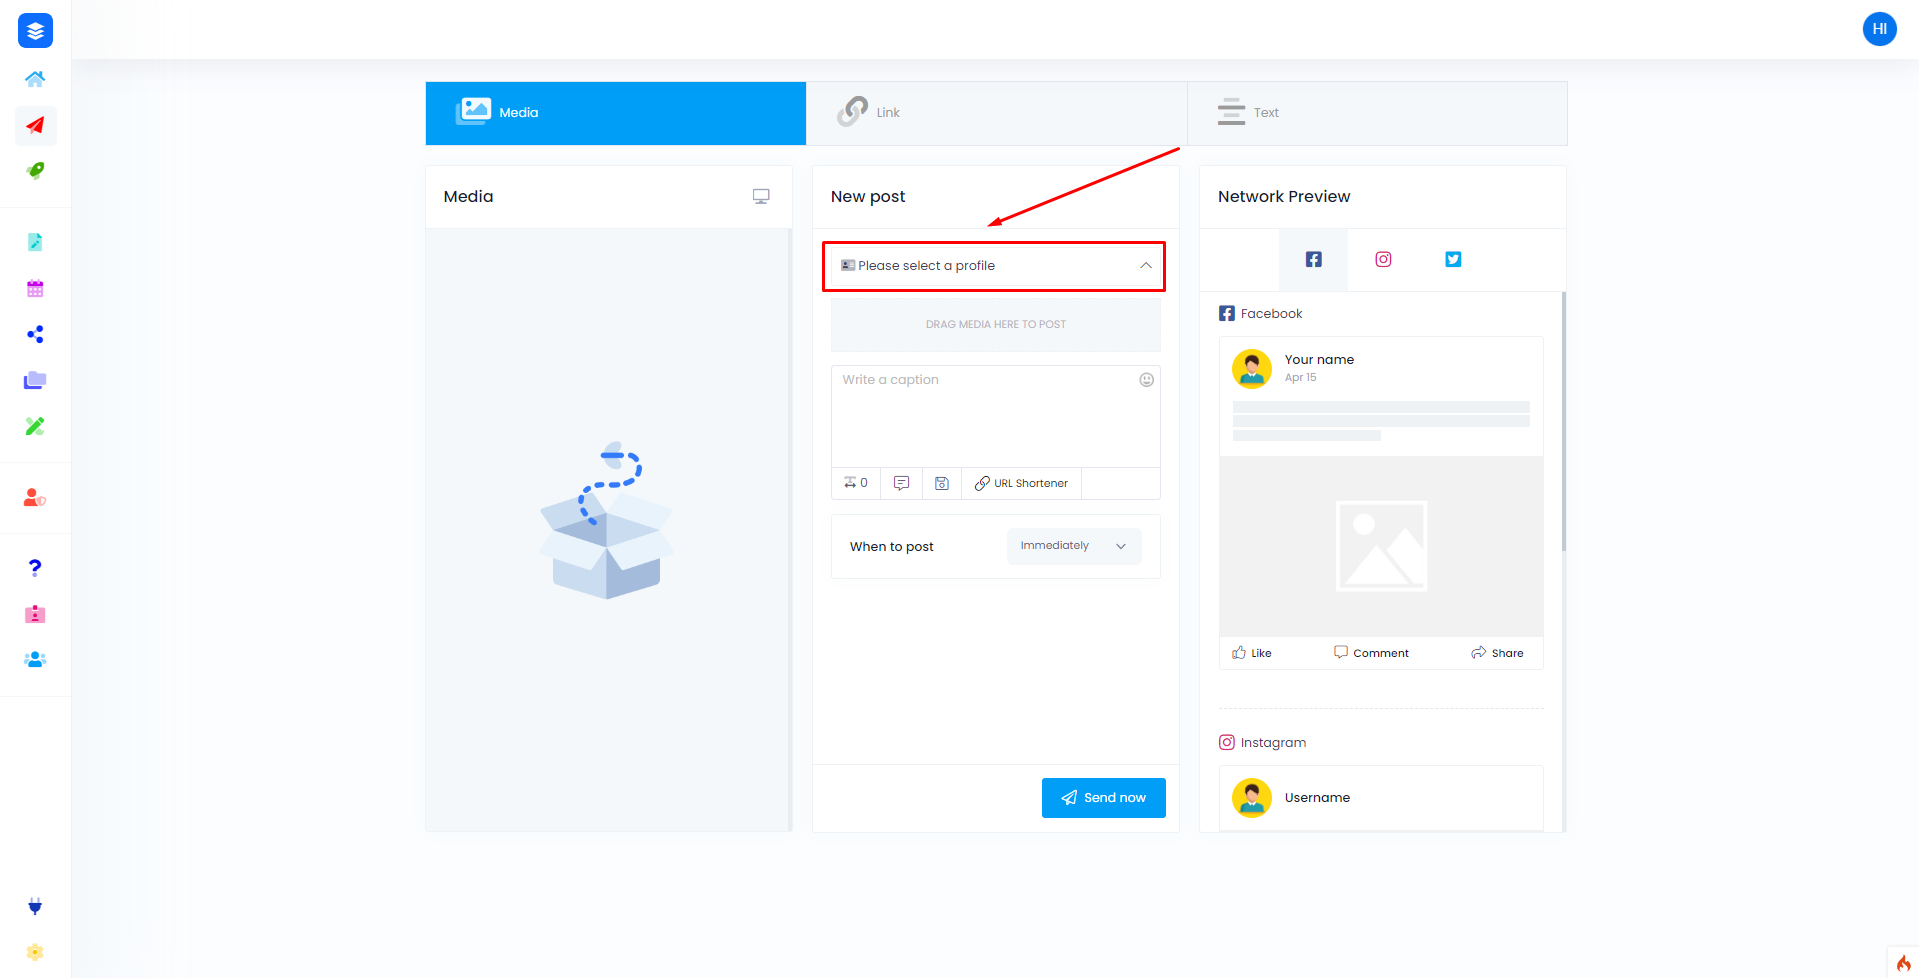Click the URL Shortener button
The height and width of the screenshot is (978, 1919).
1021,483
